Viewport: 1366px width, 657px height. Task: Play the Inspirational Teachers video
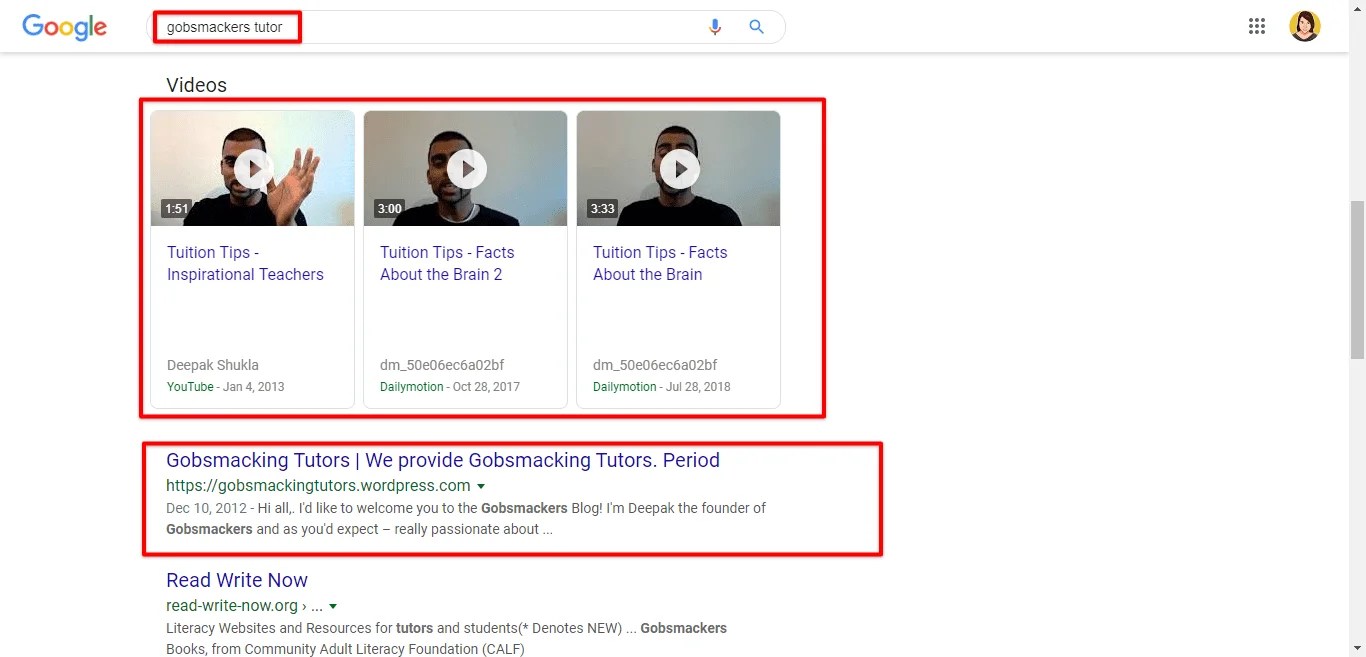pyautogui.click(x=253, y=168)
